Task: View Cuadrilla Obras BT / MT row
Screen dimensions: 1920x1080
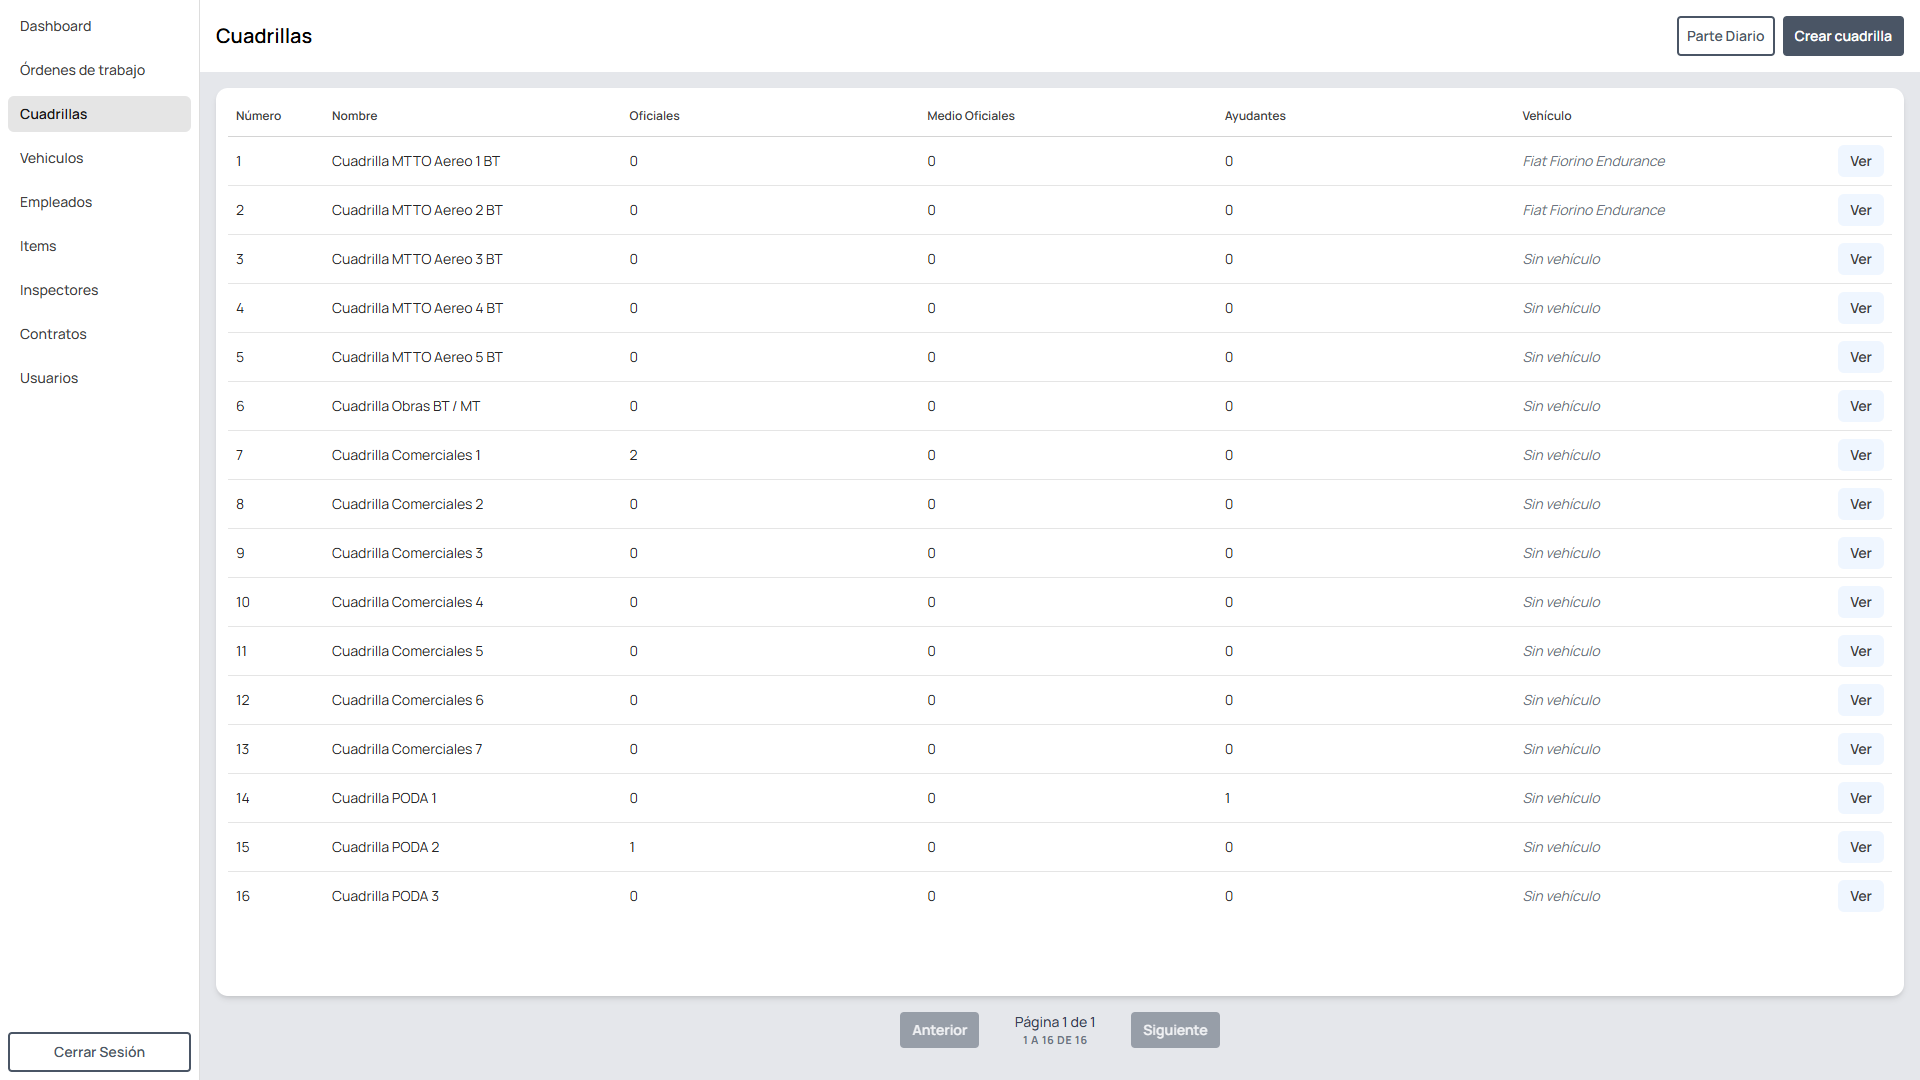Action: [1860, 406]
